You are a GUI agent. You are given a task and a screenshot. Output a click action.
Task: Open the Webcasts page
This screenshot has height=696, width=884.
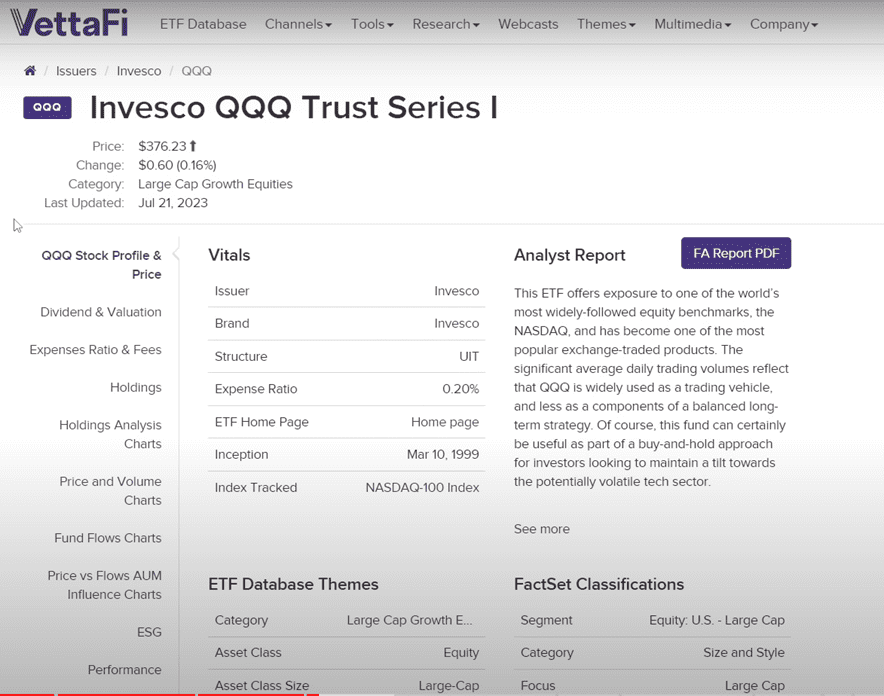(528, 24)
